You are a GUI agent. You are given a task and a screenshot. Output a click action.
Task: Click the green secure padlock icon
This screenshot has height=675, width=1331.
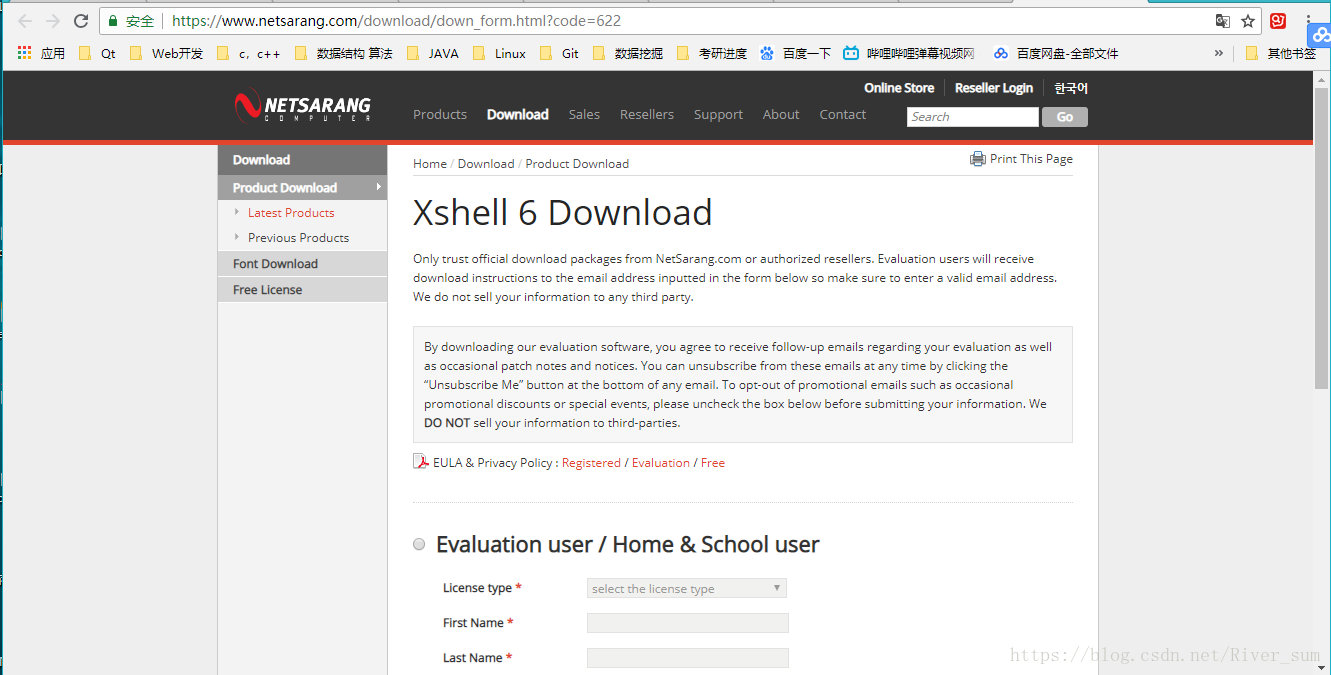click(x=113, y=21)
